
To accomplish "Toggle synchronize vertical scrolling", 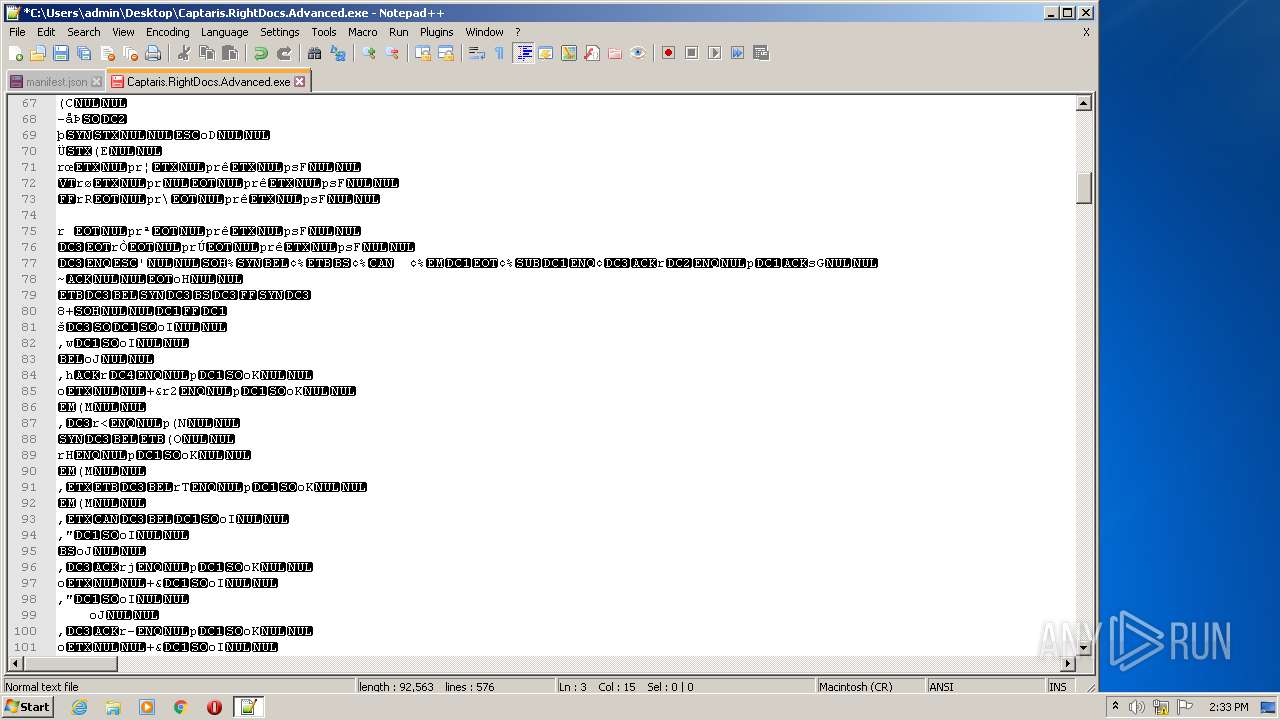I will (422, 53).
